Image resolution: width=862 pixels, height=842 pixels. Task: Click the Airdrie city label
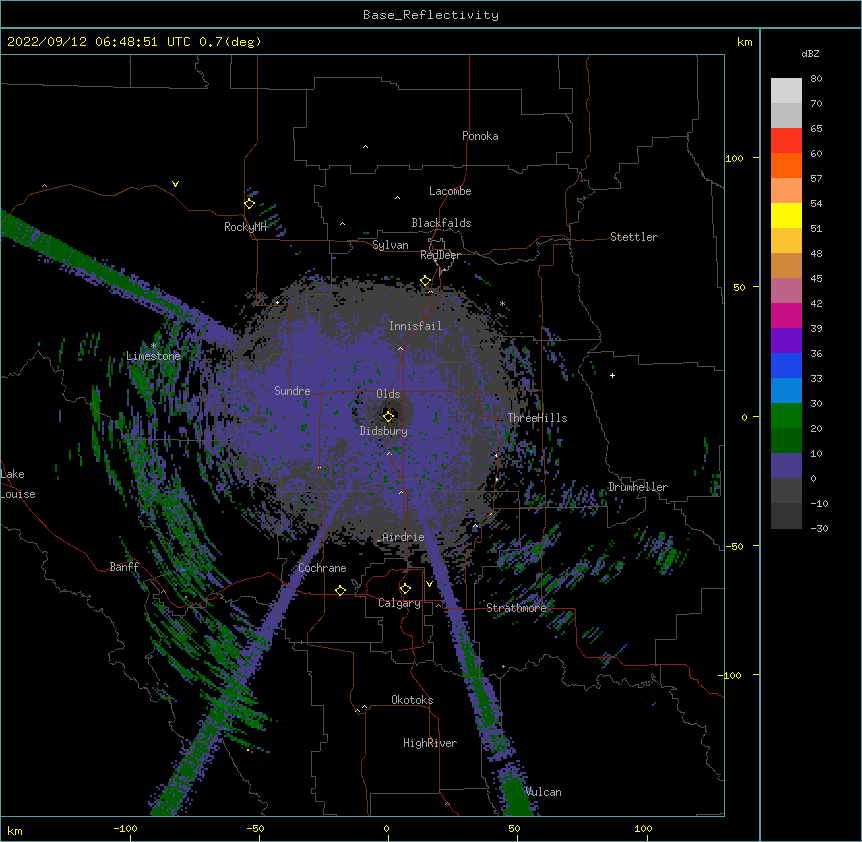(x=403, y=537)
